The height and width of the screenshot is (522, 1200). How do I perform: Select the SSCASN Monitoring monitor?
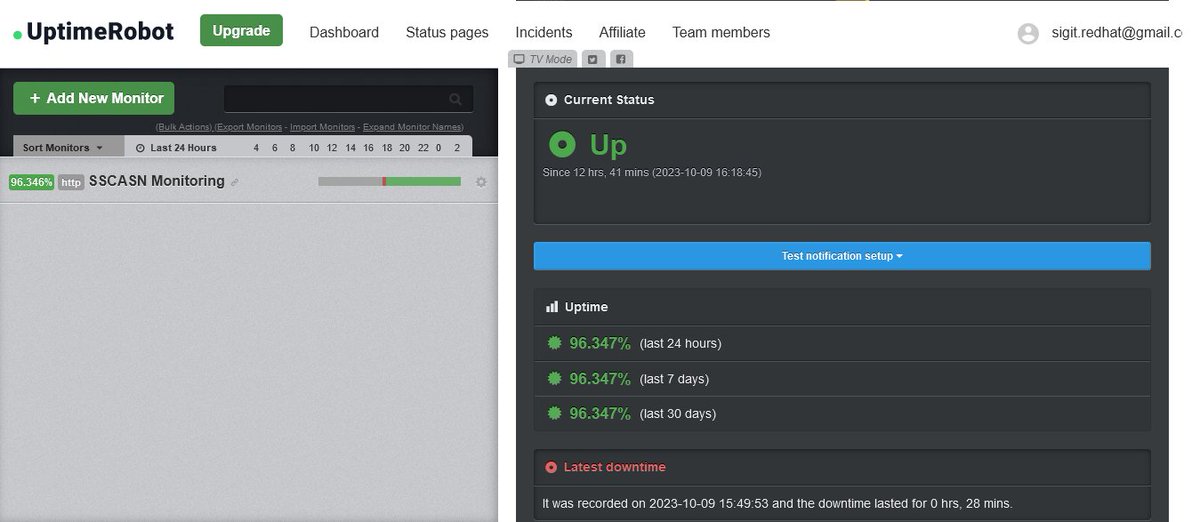pos(157,181)
